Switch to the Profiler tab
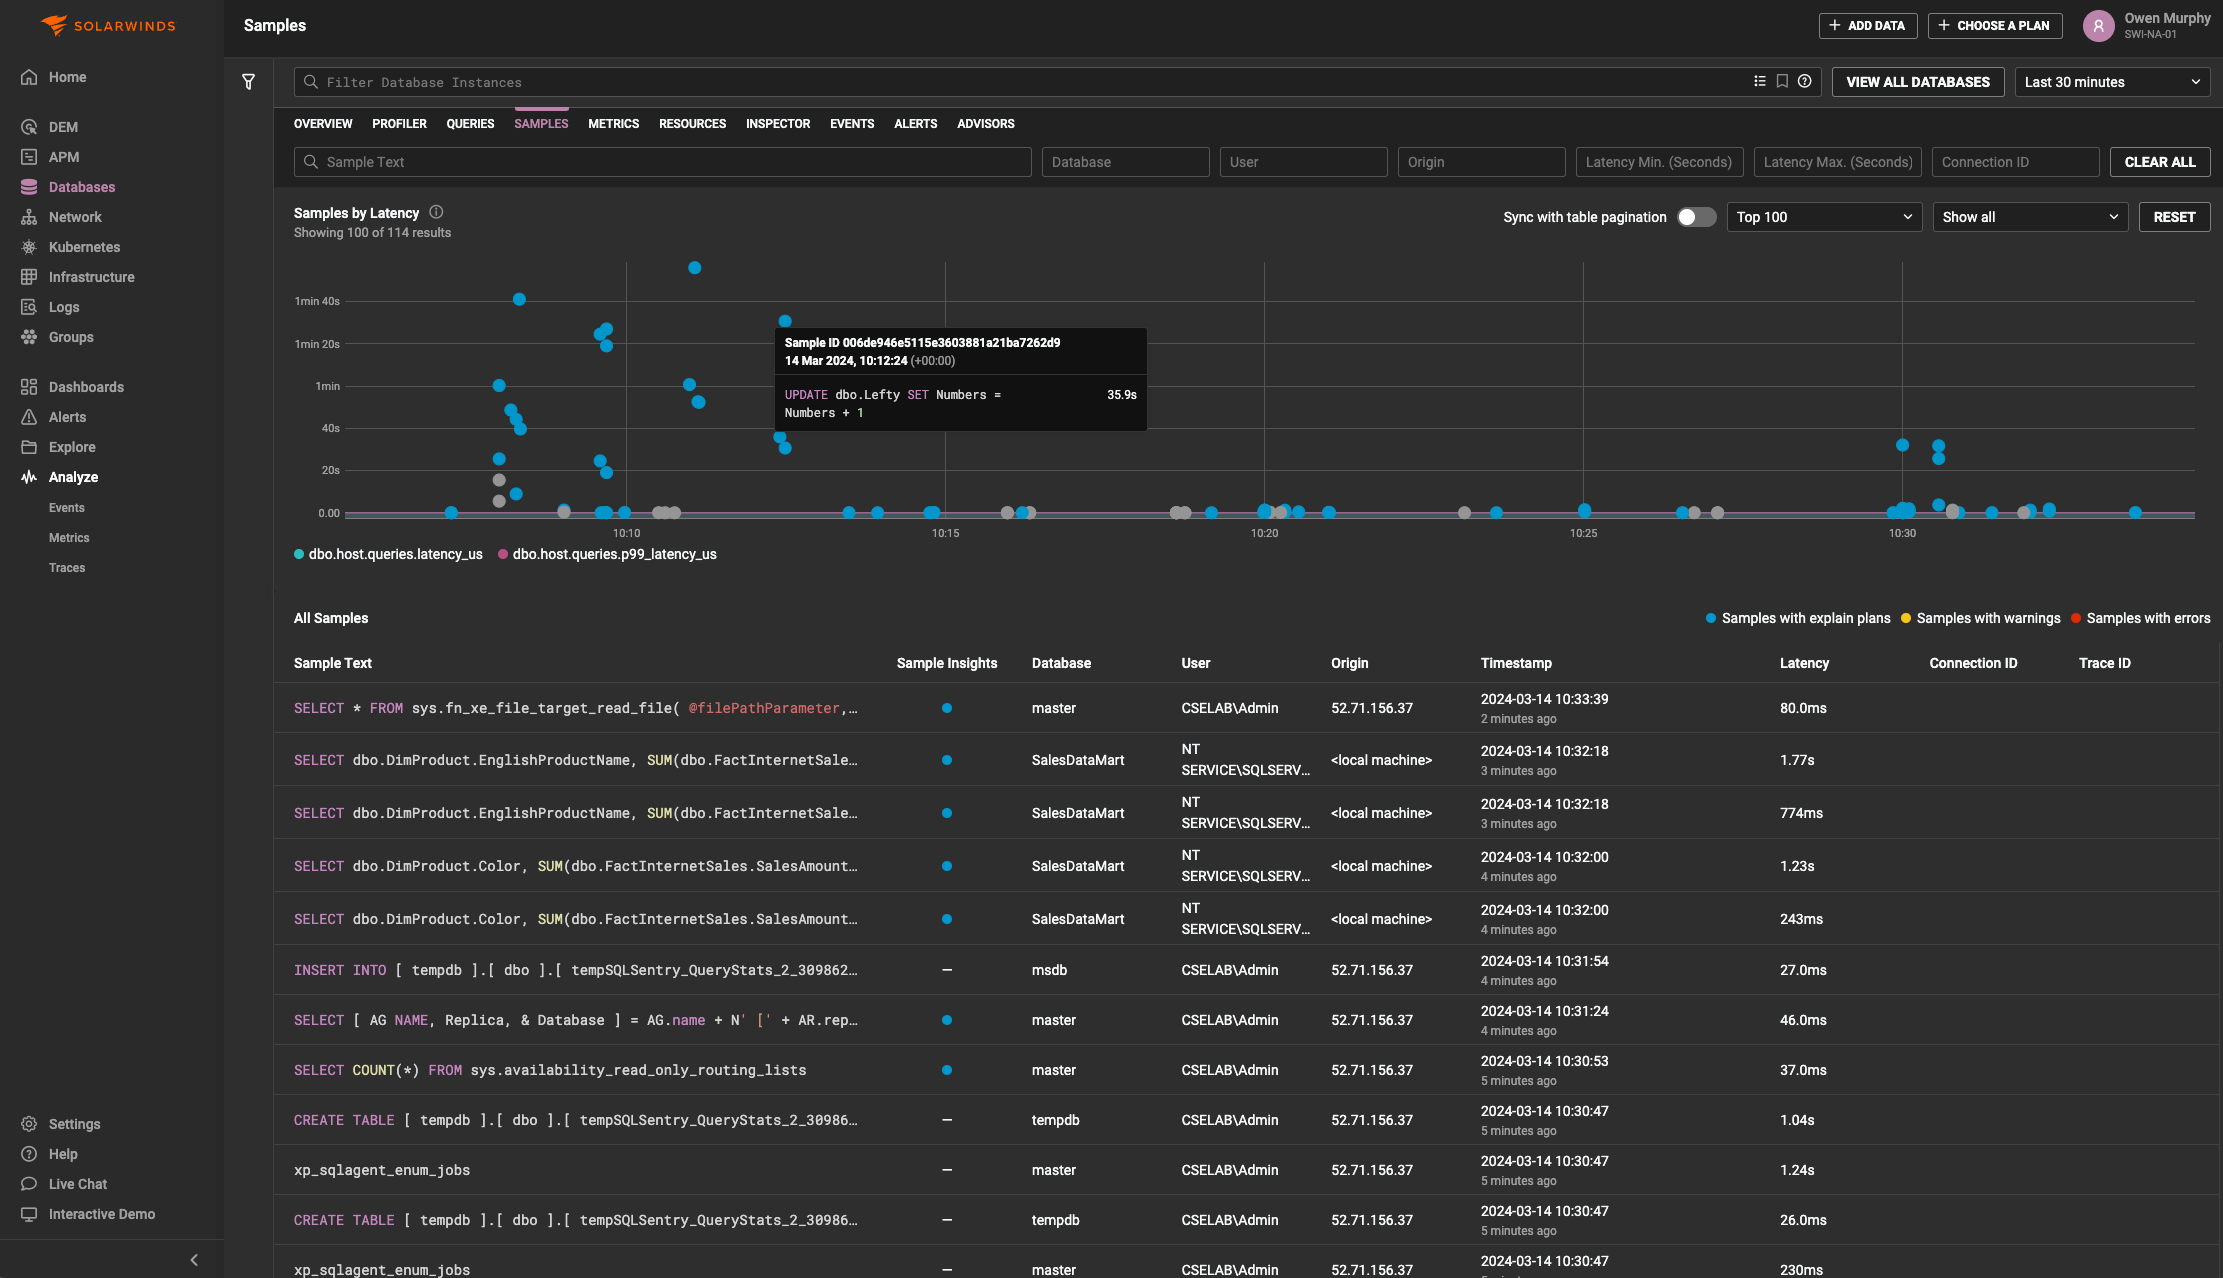2223x1278 pixels. 399,124
